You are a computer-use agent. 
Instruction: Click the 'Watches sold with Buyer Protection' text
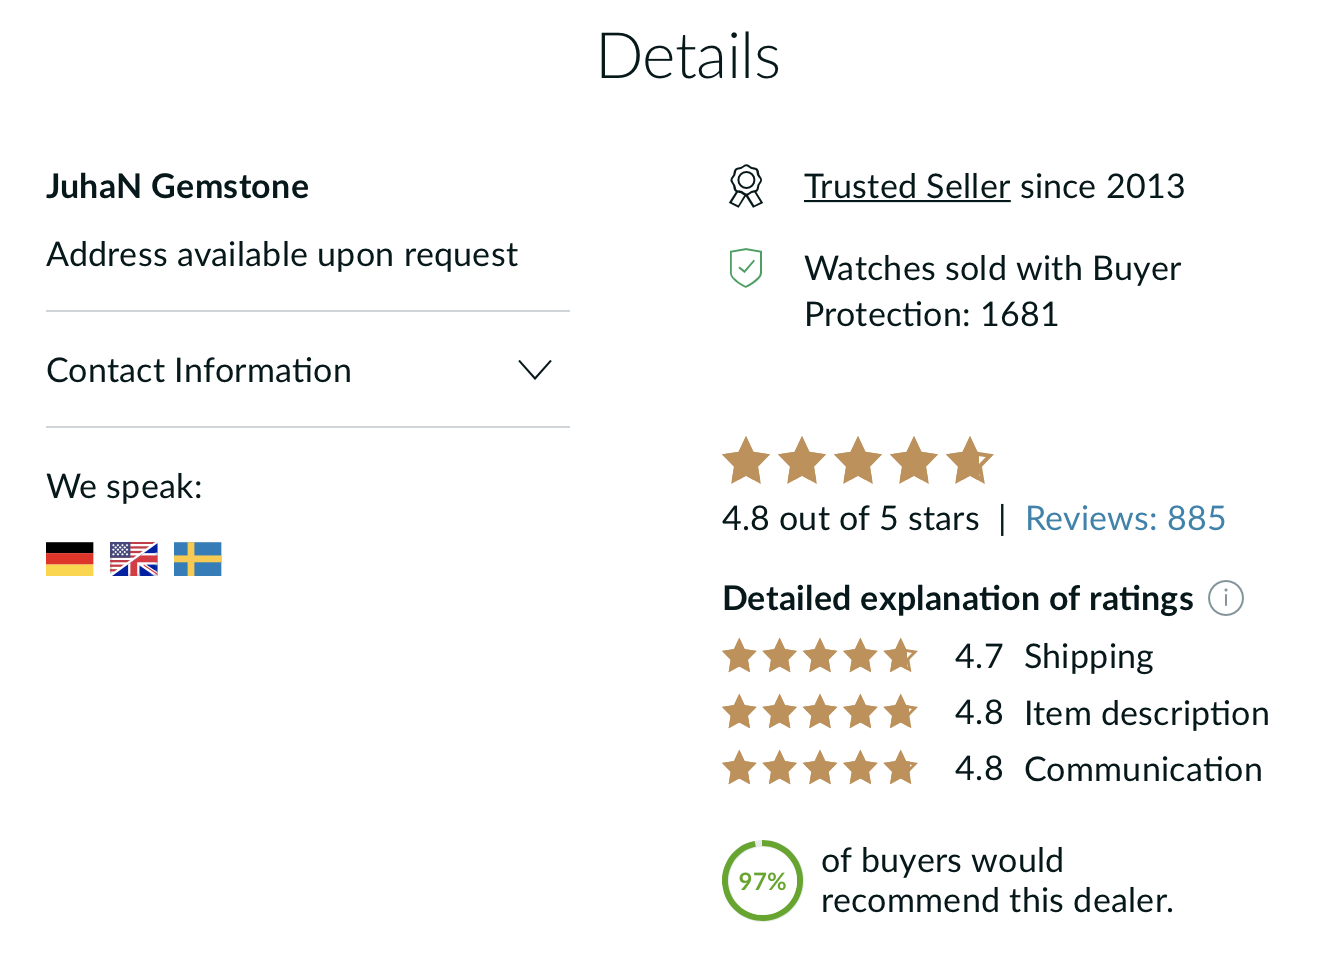992,291
